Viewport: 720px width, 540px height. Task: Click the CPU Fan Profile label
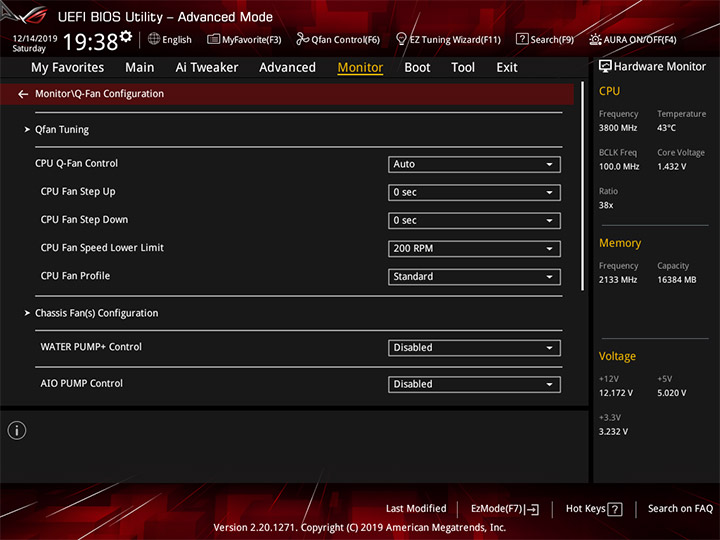coord(75,276)
